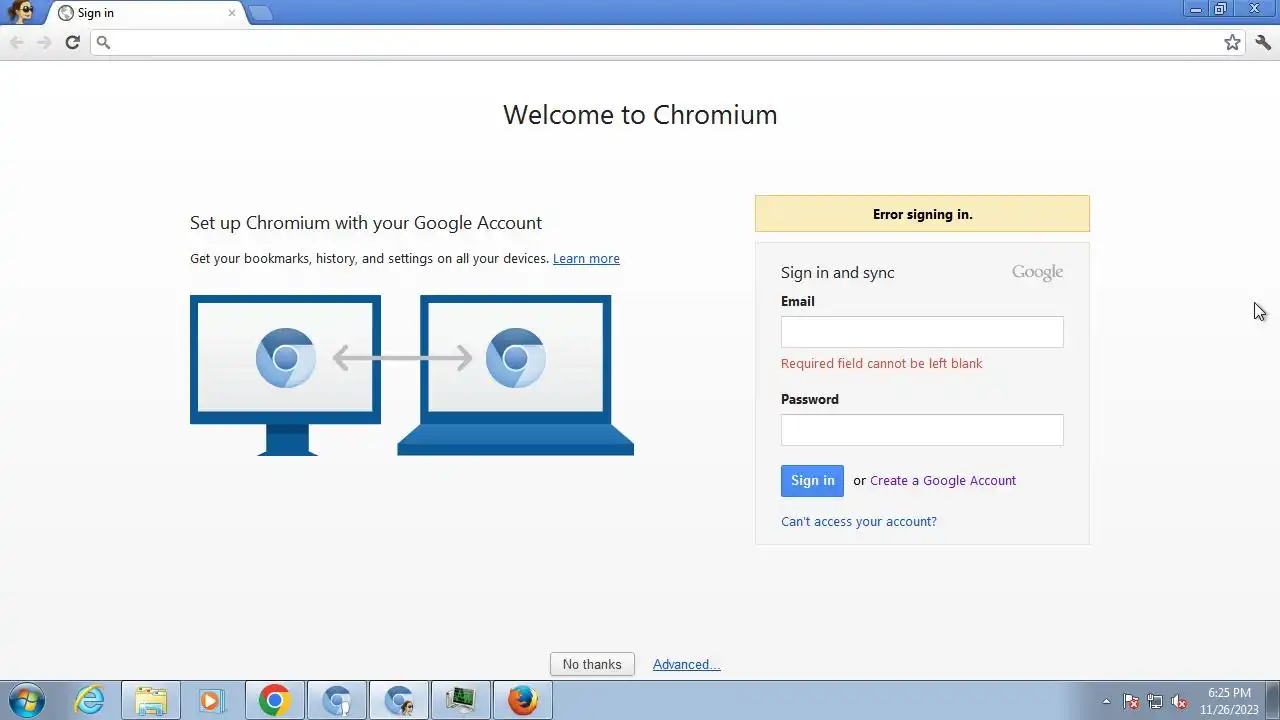Viewport: 1280px width, 720px height.
Task: Bookmark this page with the star icon
Action: (x=1232, y=42)
